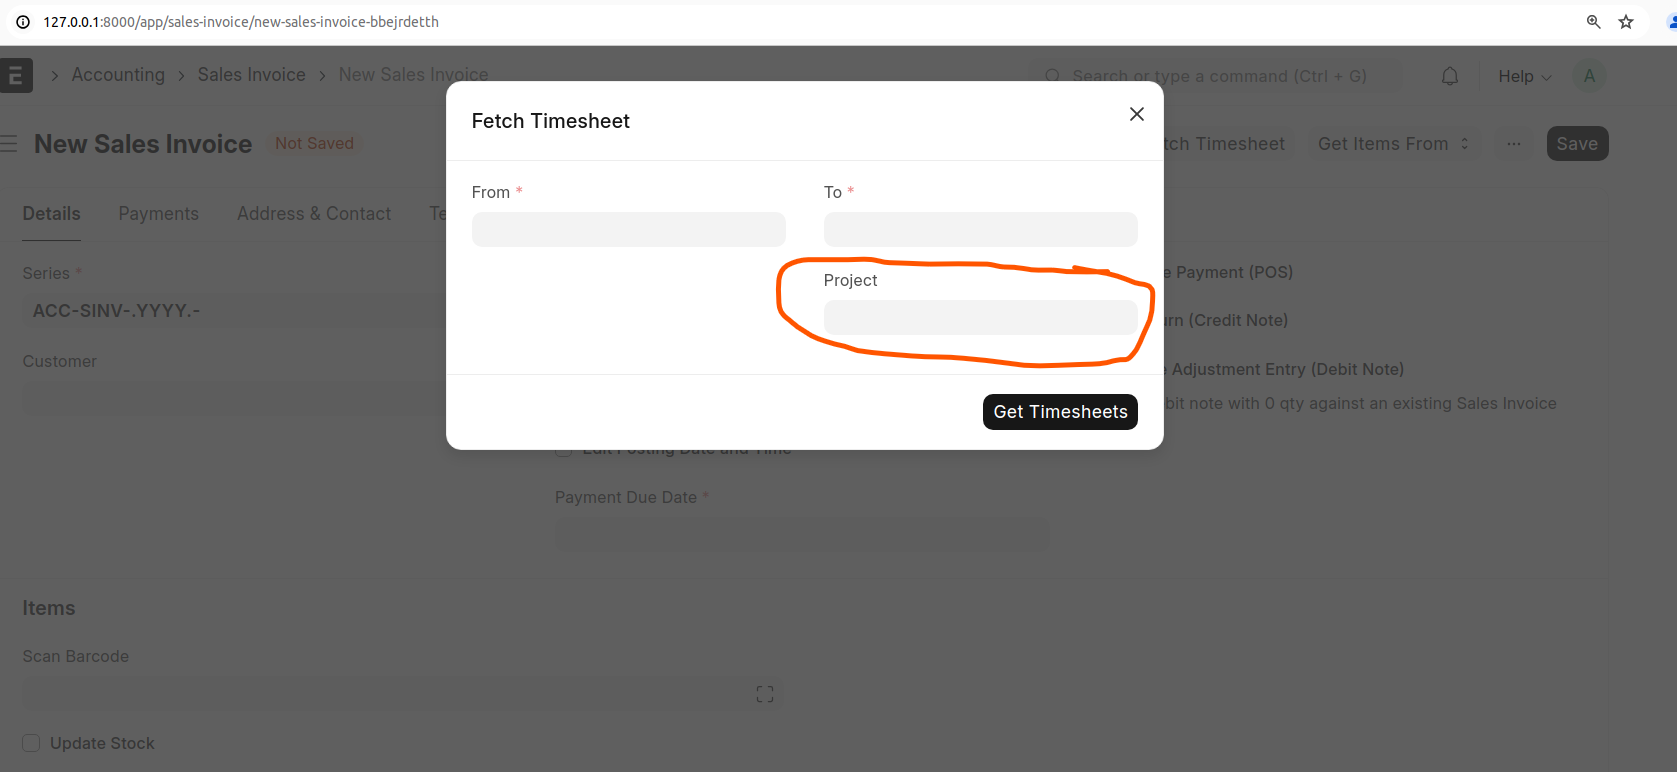
Task: Go to Sales Invoice breadcrumb link
Action: (x=251, y=75)
